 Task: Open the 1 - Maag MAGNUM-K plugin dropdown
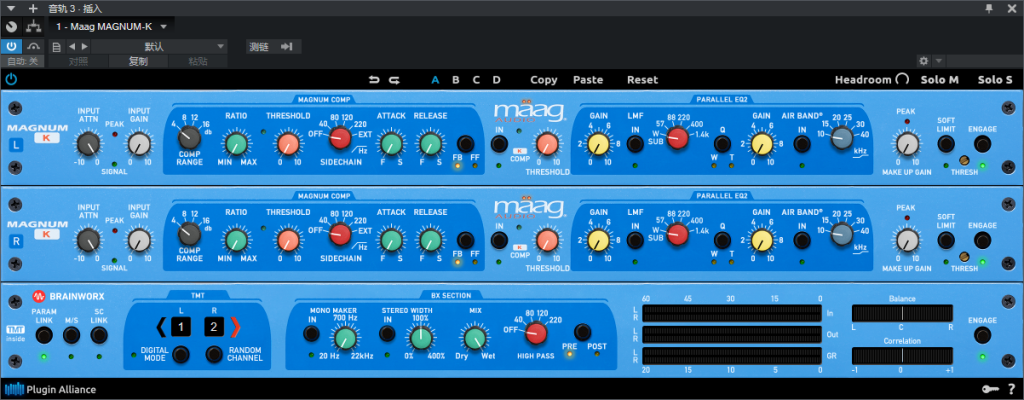[x=112, y=27]
